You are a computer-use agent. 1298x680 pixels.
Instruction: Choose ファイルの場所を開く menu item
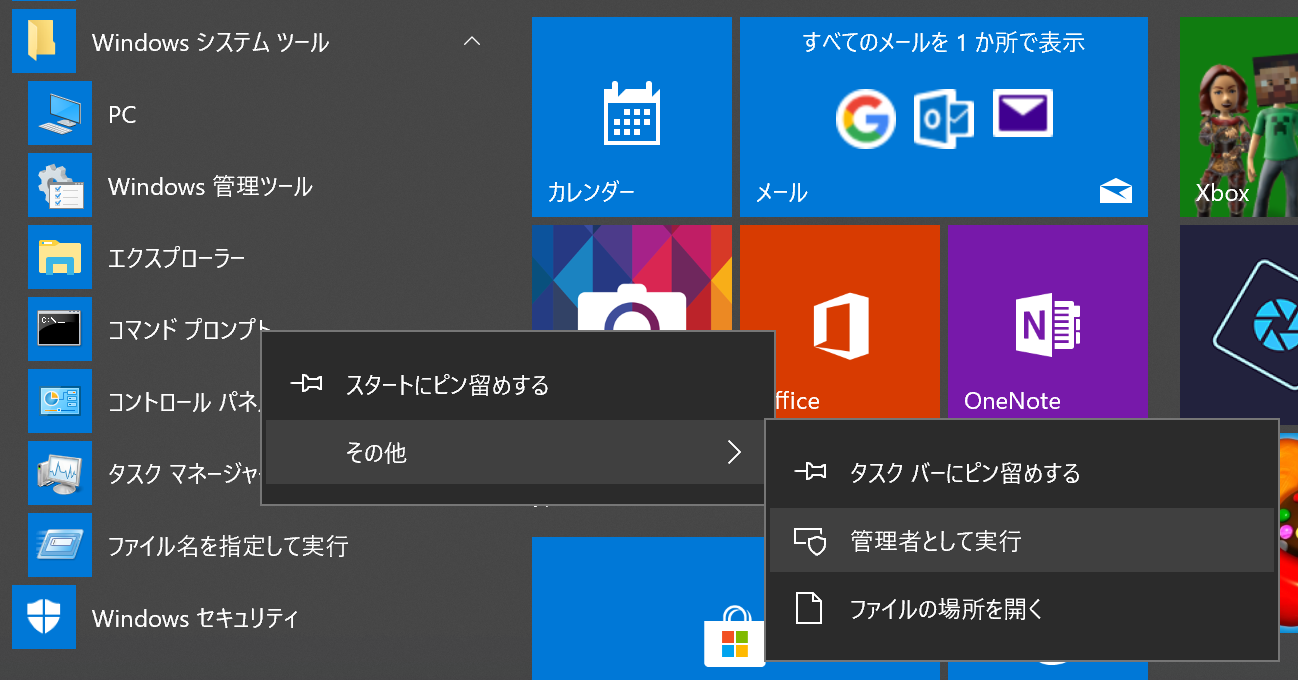click(x=1022, y=608)
